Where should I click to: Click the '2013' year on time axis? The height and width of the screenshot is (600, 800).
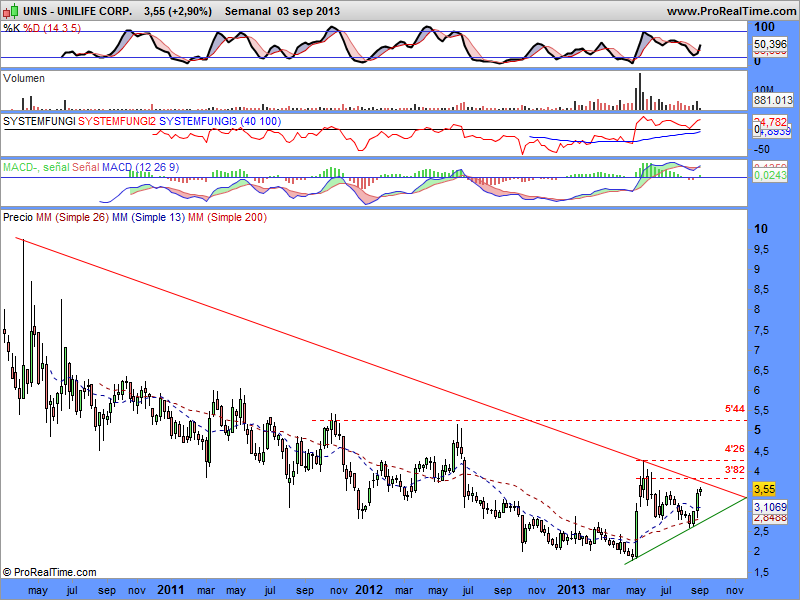click(x=570, y=590)
